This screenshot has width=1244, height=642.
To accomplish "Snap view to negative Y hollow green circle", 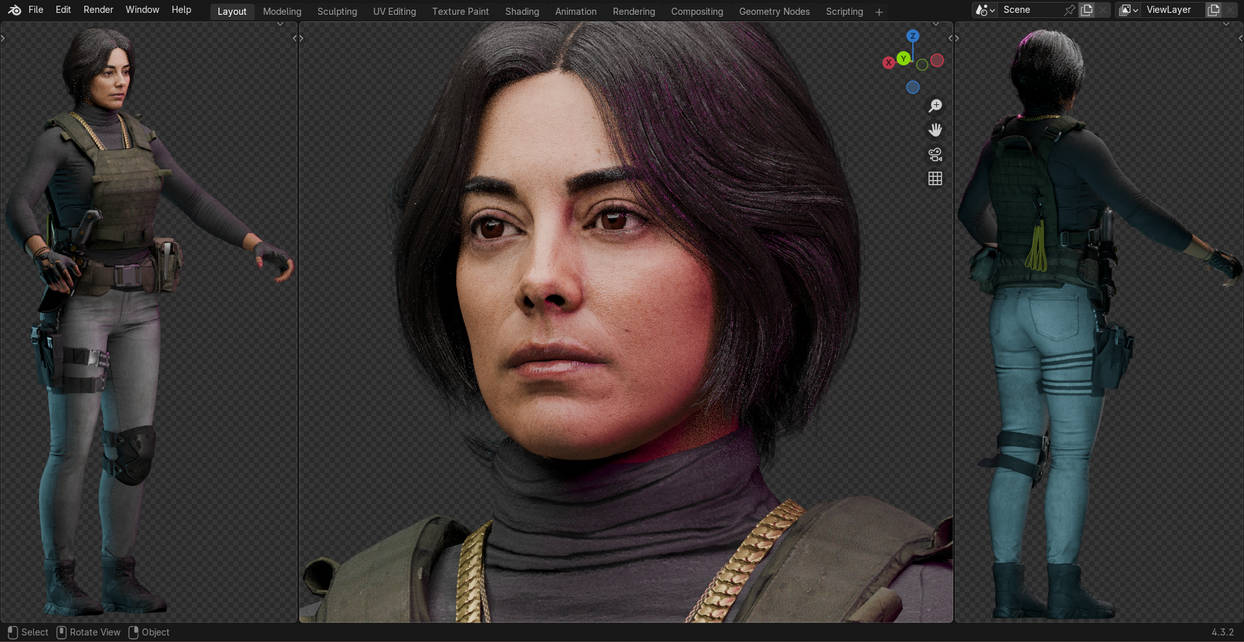I will [x=922, y=65].
